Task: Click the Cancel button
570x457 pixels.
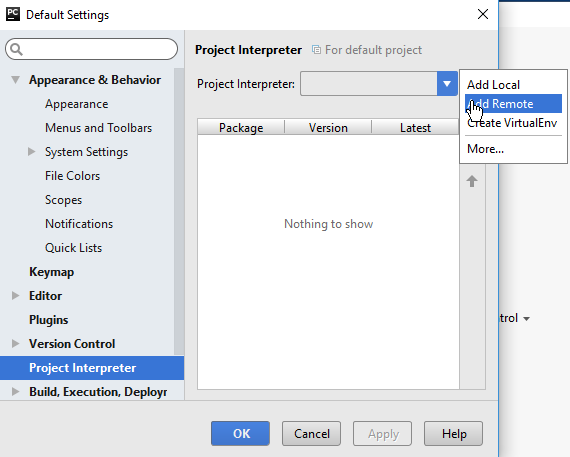Action: point(312,433)
